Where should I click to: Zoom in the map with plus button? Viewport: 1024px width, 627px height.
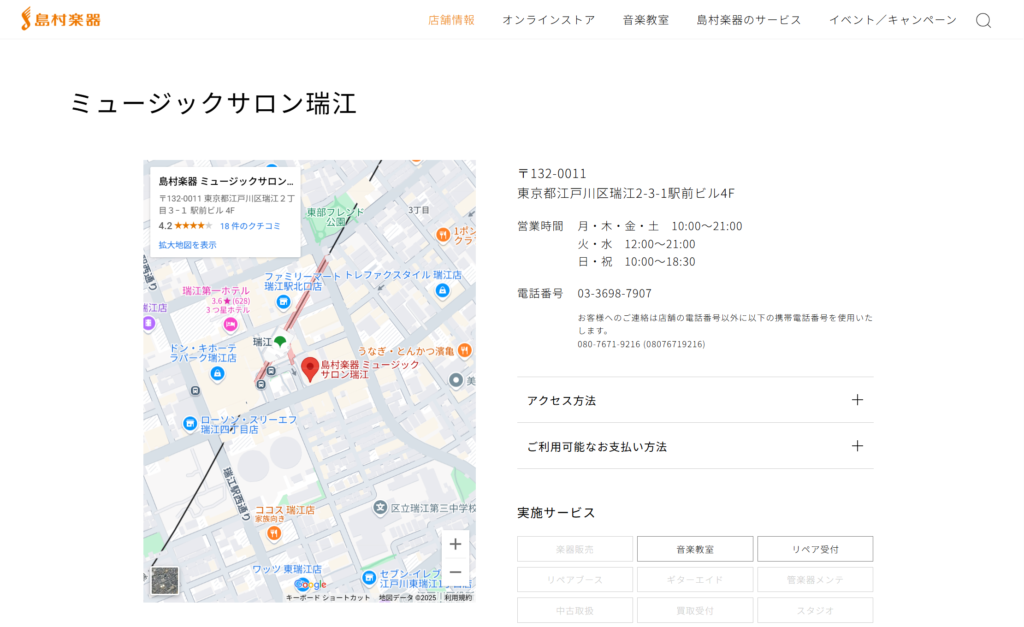[455, 544]
